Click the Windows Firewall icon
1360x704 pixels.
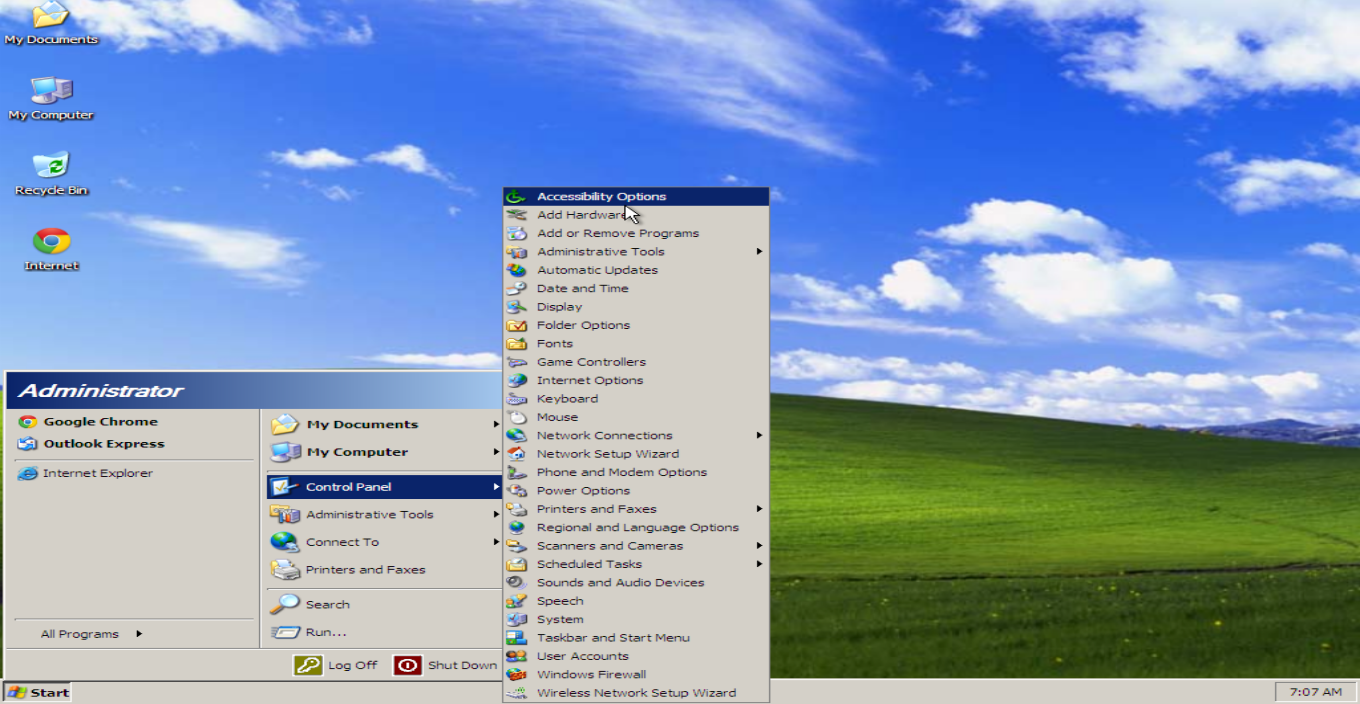pos(516,674)
